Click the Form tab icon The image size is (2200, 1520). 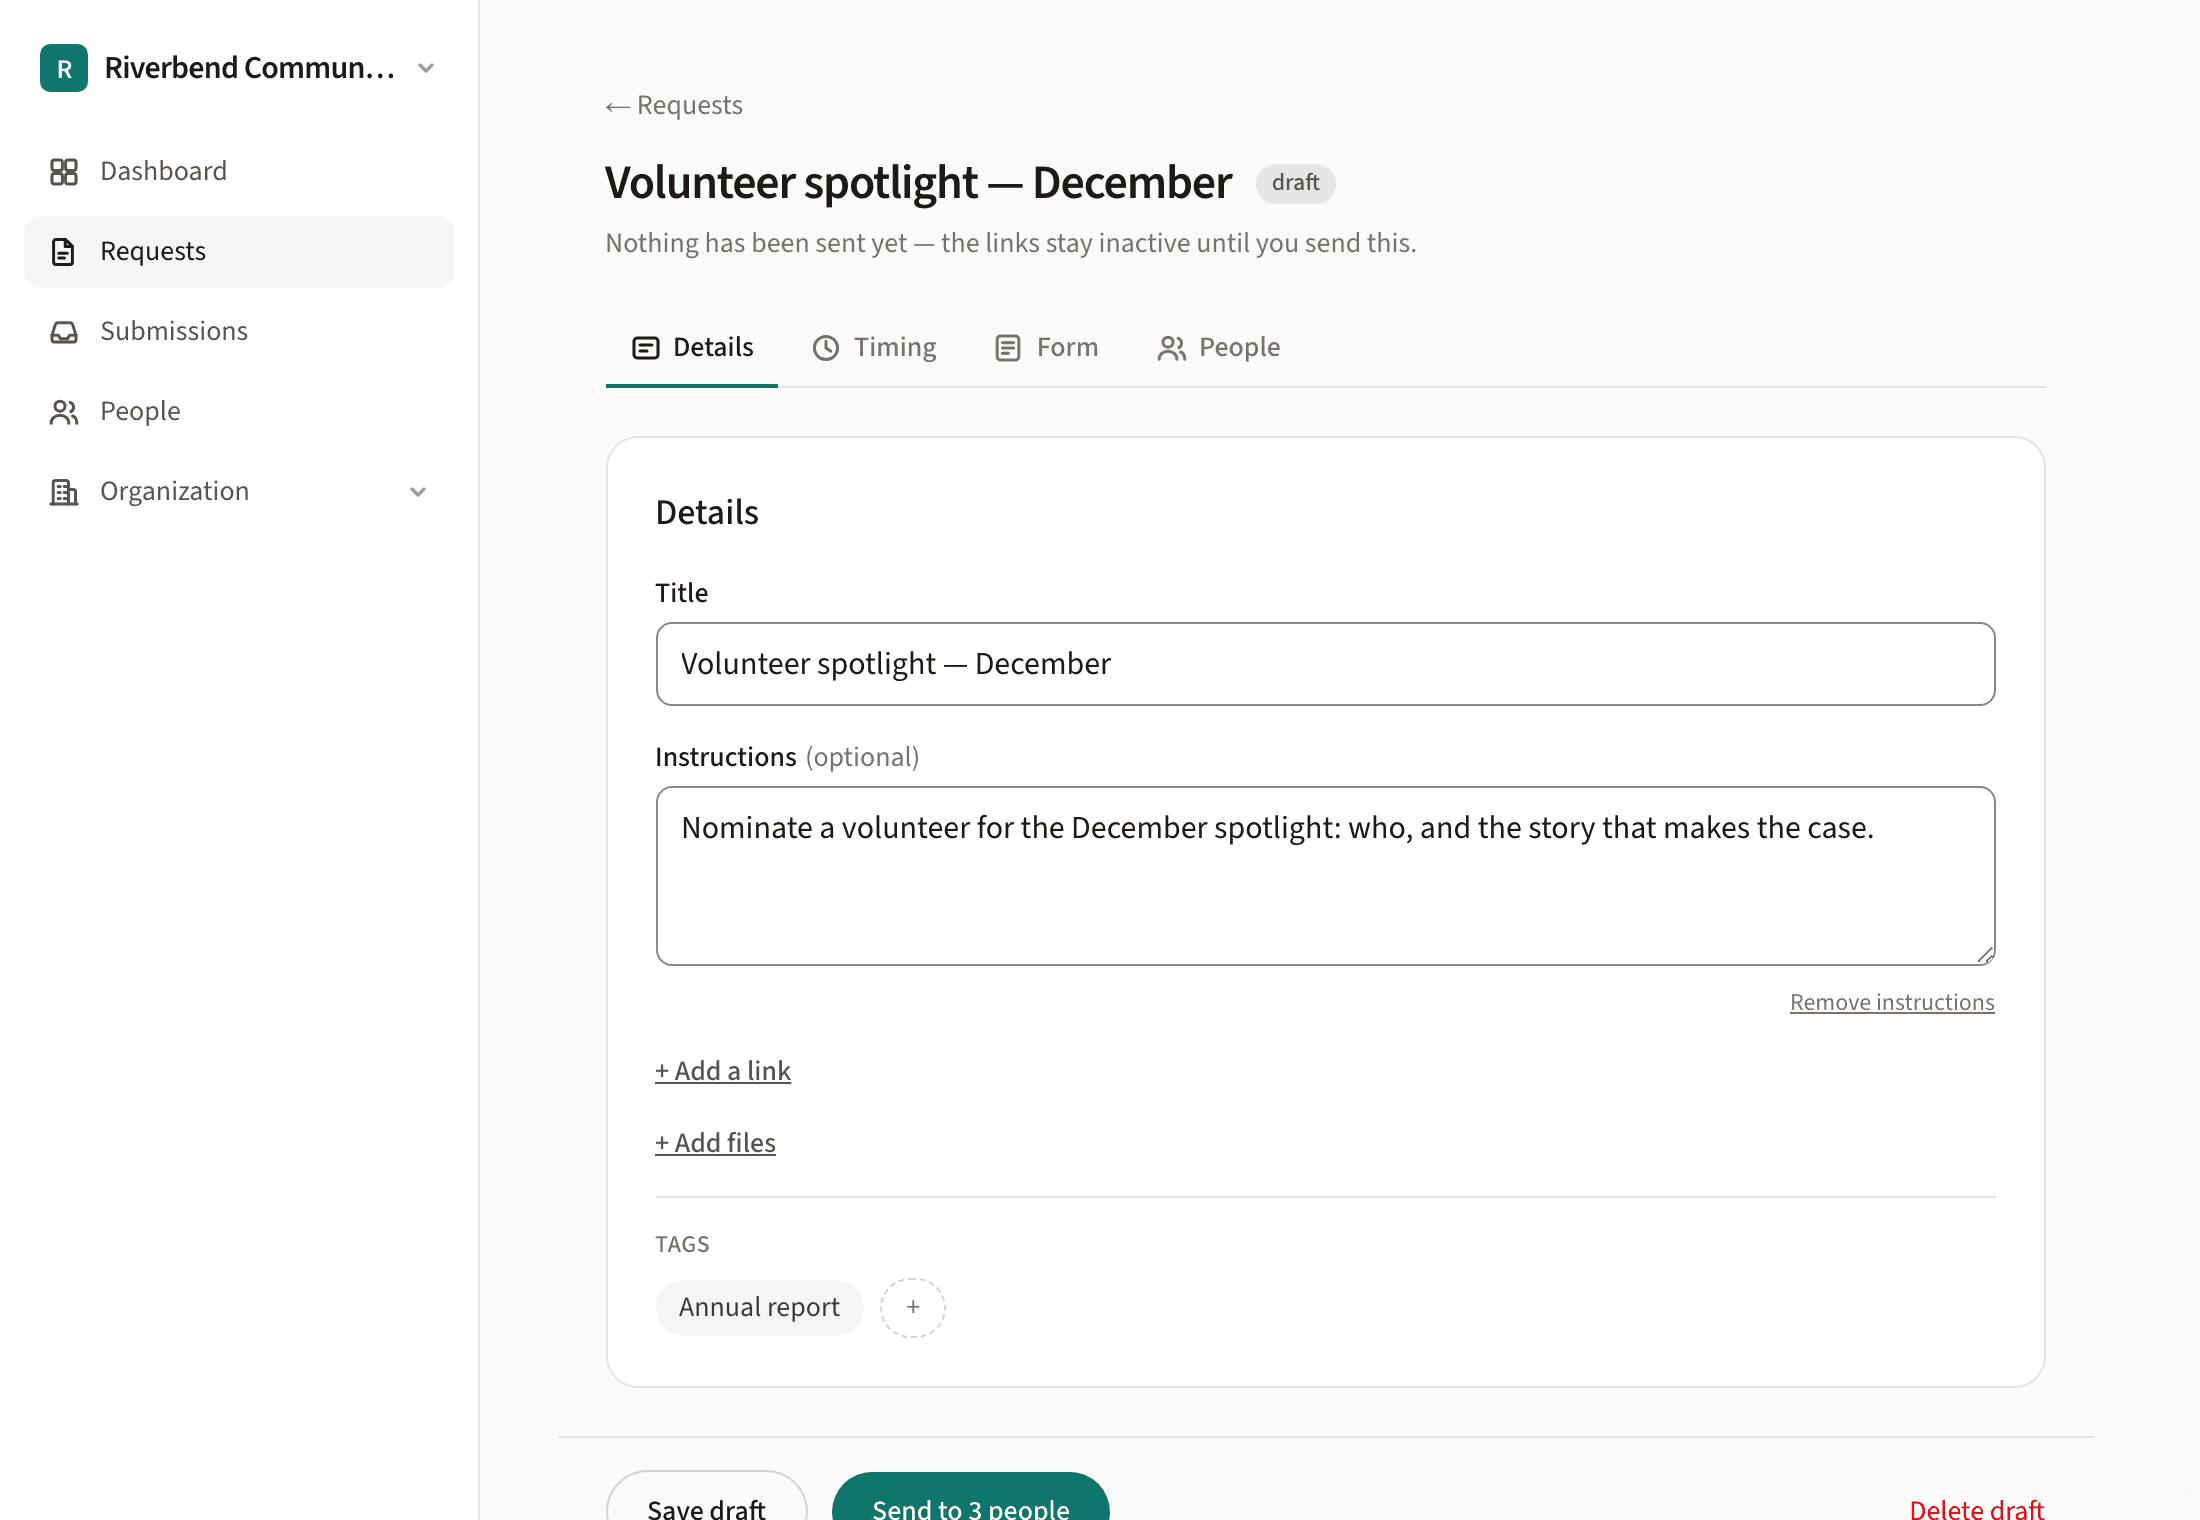point(1008,348)
